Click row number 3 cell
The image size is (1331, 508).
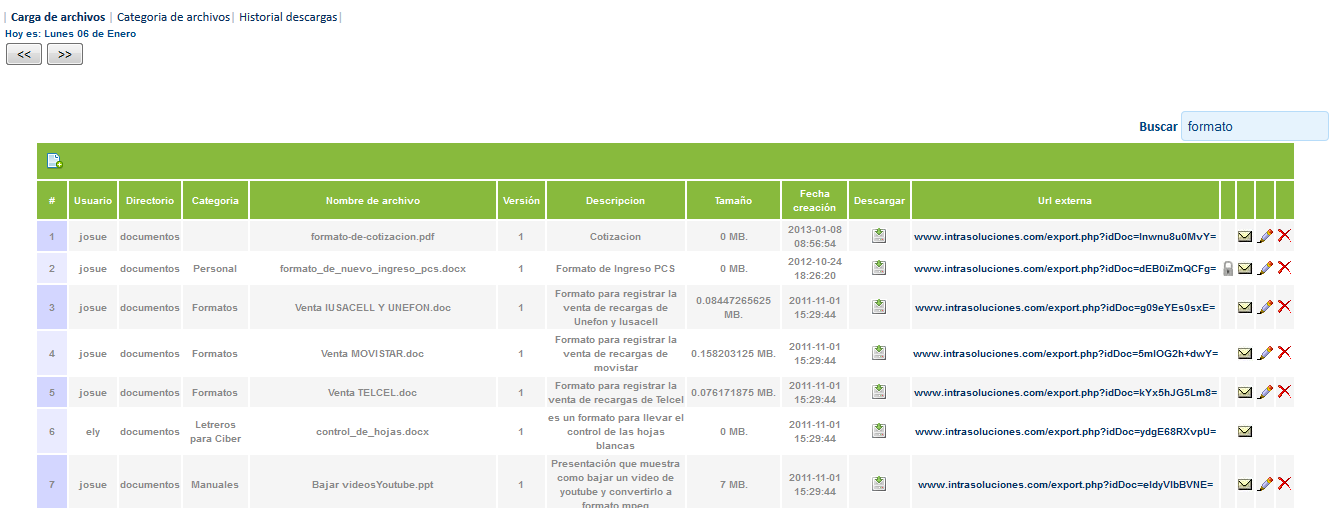(52, 307)
